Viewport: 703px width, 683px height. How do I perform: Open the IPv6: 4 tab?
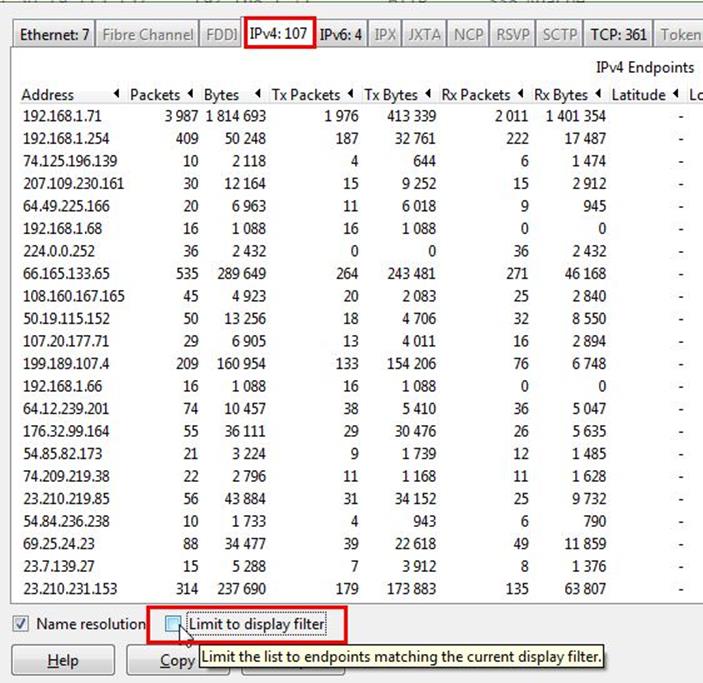(342, 34)
